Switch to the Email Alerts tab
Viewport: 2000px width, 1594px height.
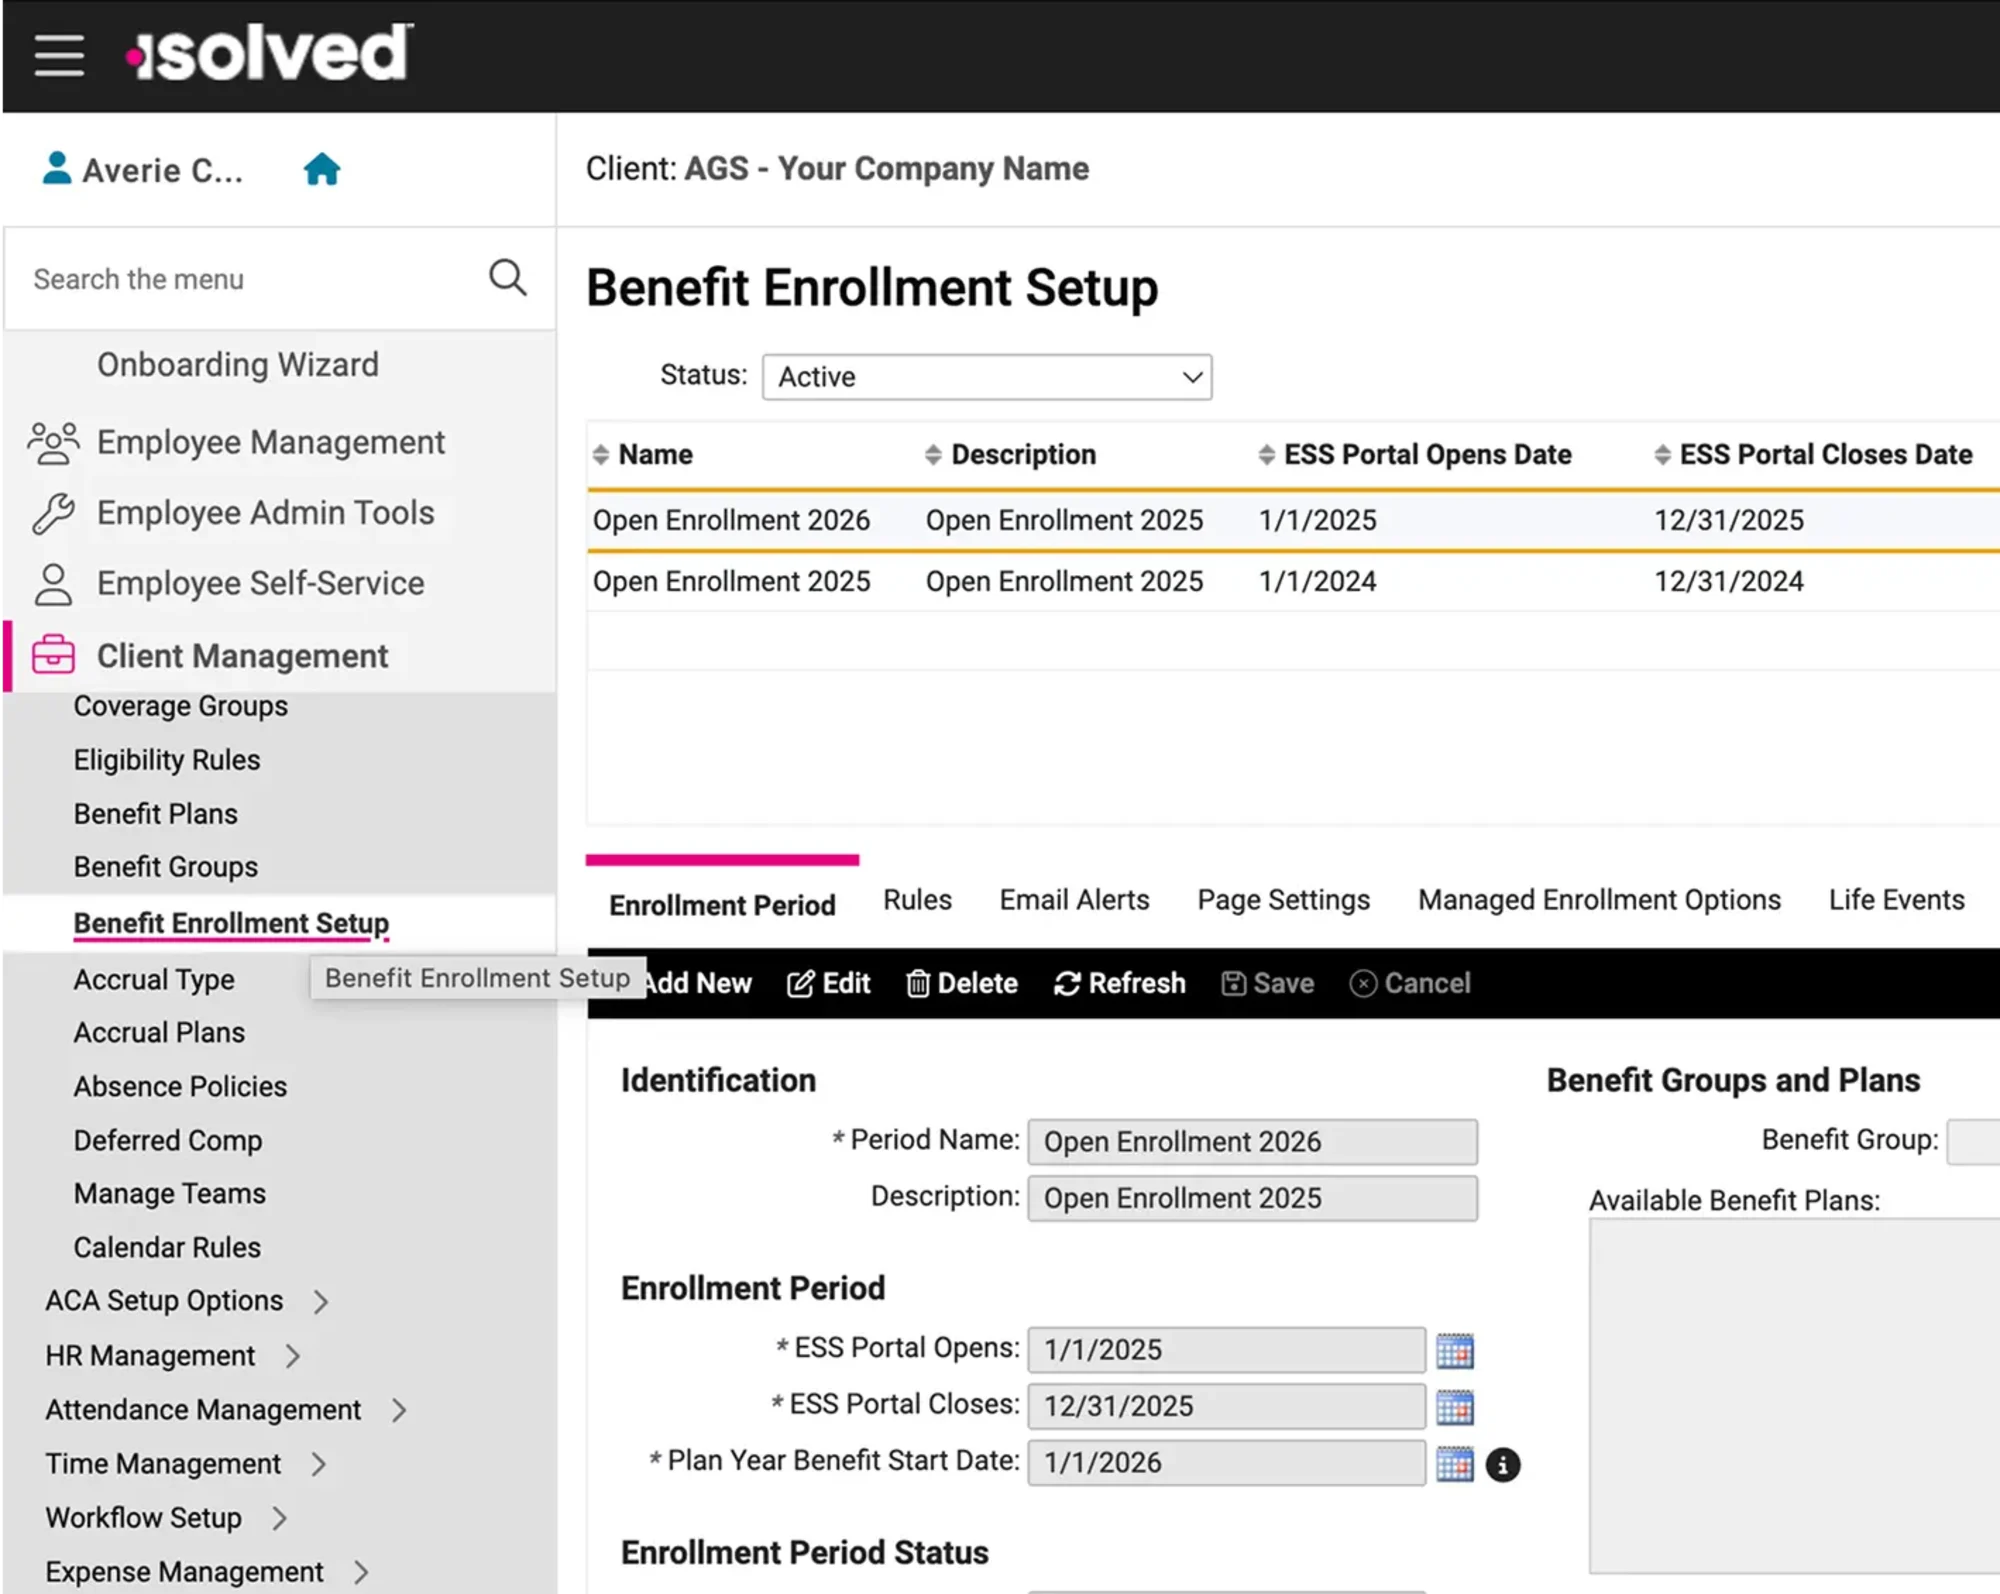pyautogui.click(x=1073, y=899)
